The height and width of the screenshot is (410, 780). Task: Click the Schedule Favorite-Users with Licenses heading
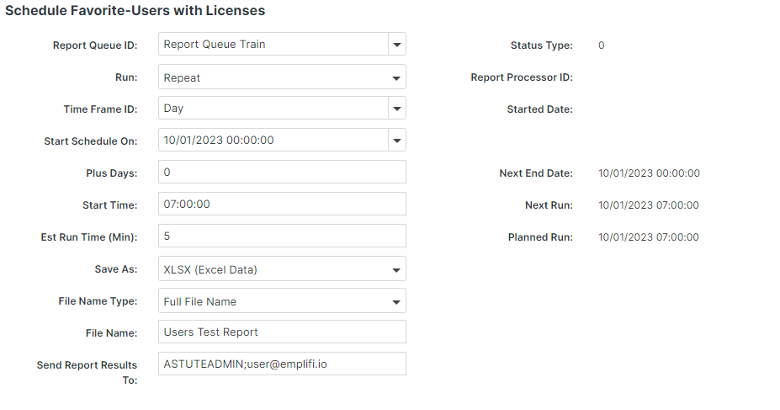(135, 11)
